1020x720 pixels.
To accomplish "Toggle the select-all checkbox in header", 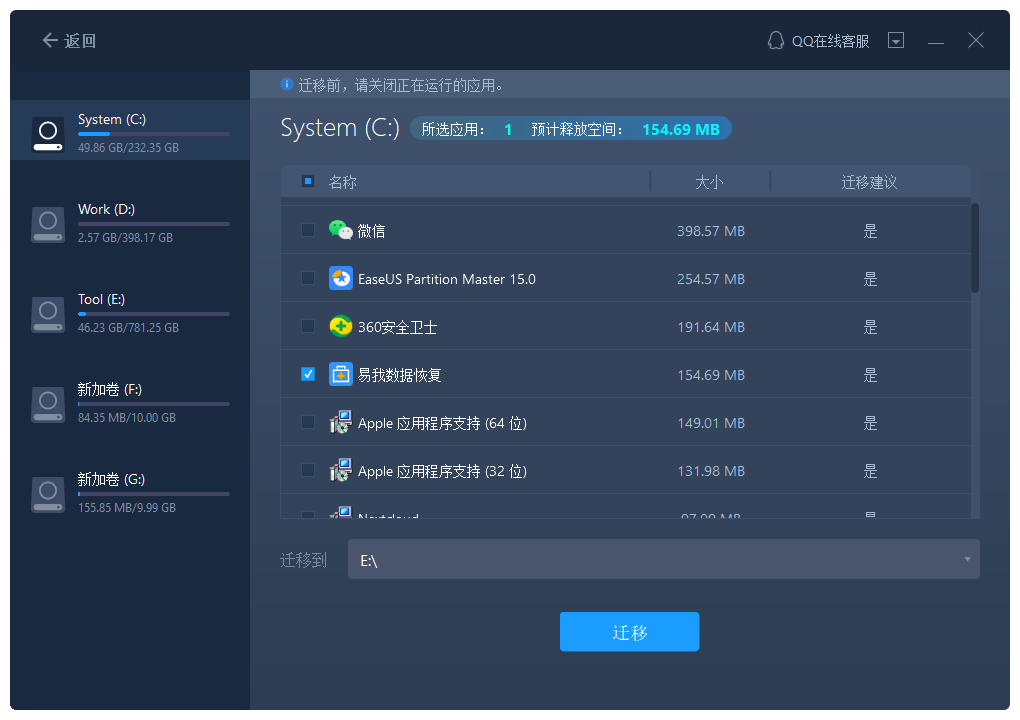I will coord(310,181).
